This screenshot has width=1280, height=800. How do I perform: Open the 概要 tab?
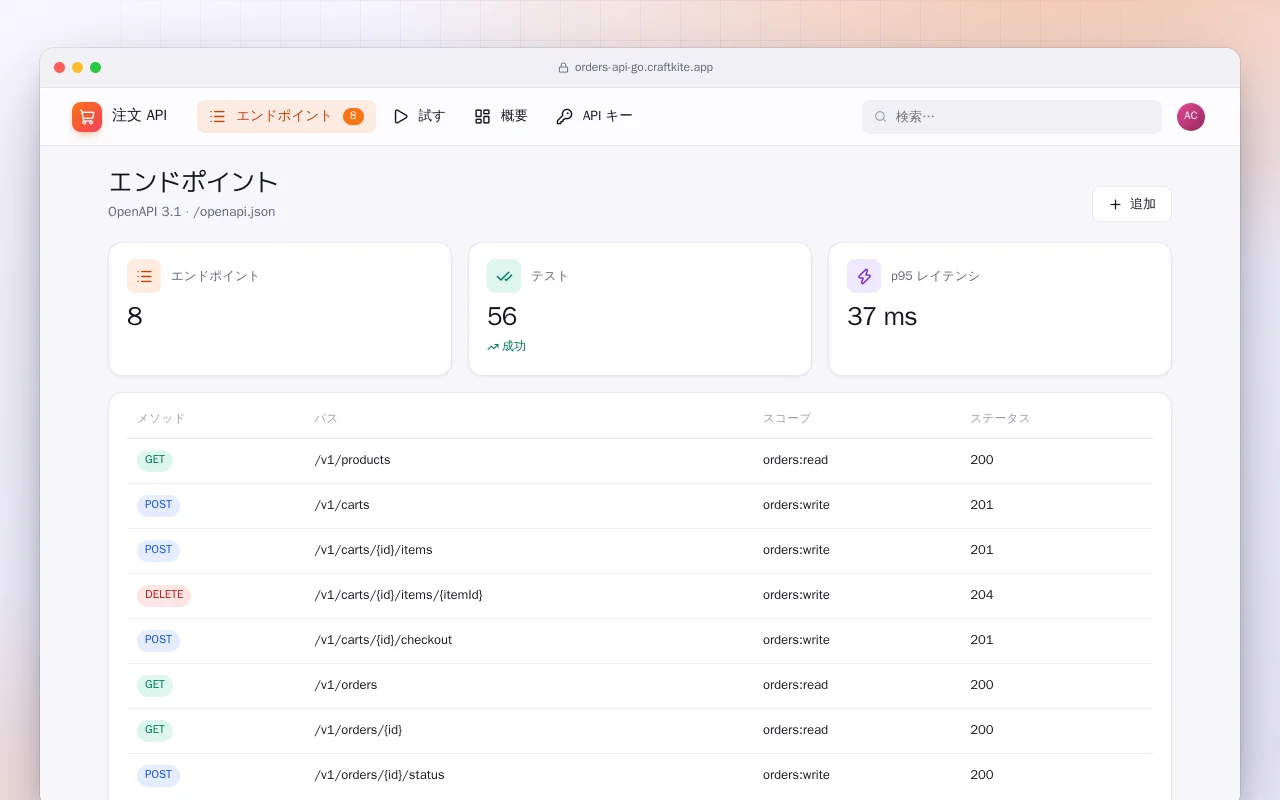coord(501,116)
